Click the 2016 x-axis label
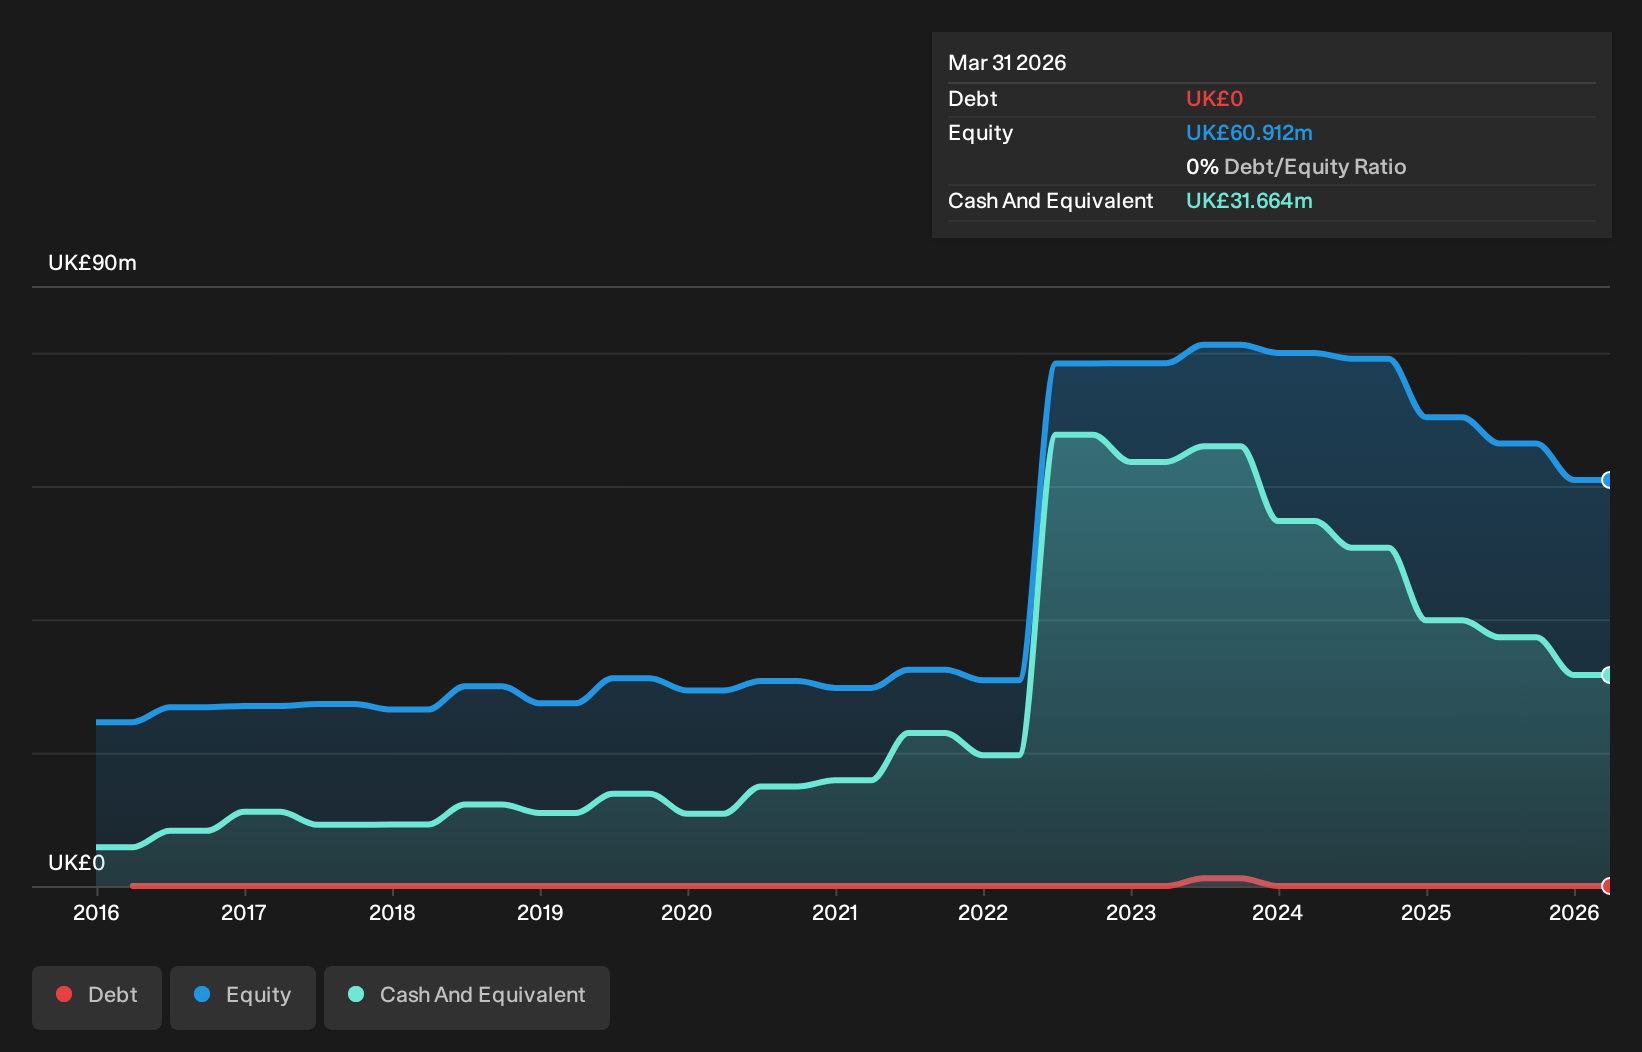The image size is (1642, 1052). click(96, 912)
